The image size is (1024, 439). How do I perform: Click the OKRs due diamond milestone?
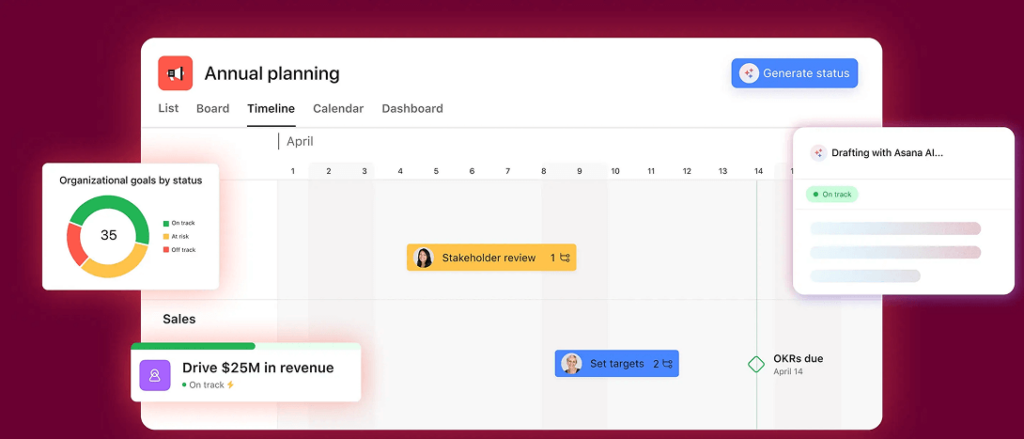757,364
